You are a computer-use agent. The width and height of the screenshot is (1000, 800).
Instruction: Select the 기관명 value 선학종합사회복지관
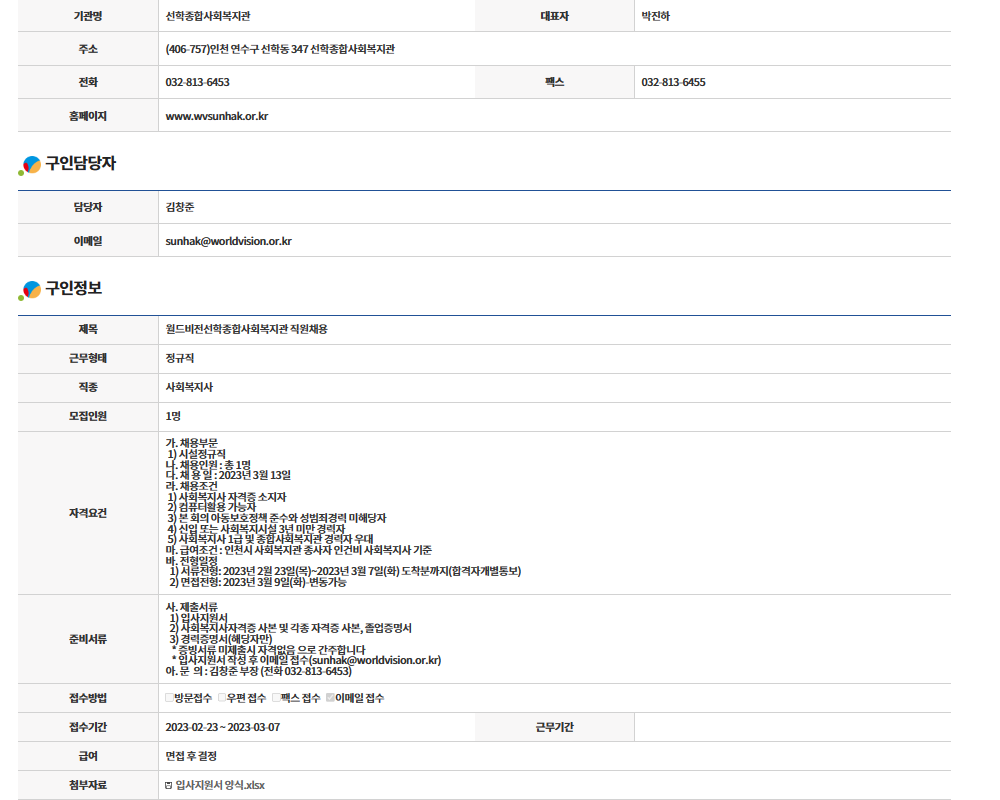pyautogui.click(x=208, y=17)
